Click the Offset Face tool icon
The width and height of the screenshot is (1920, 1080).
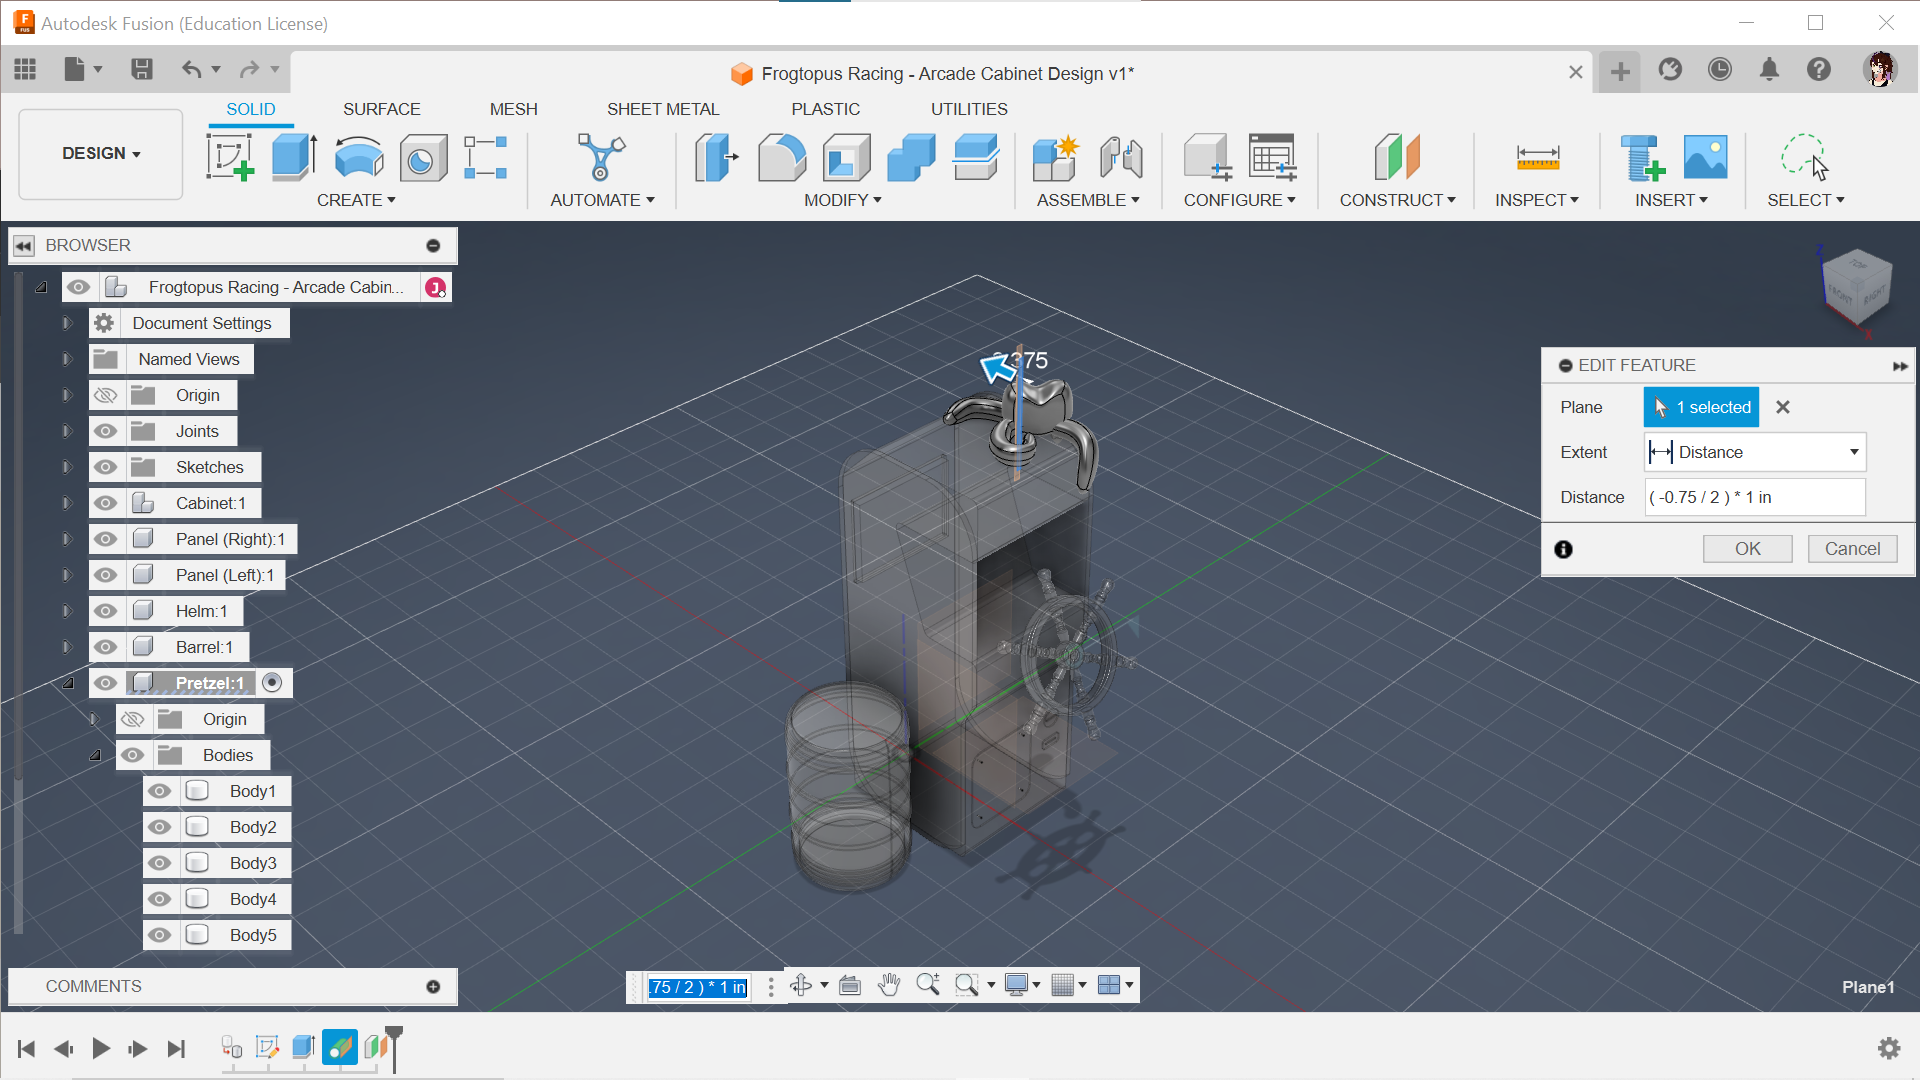976,158
